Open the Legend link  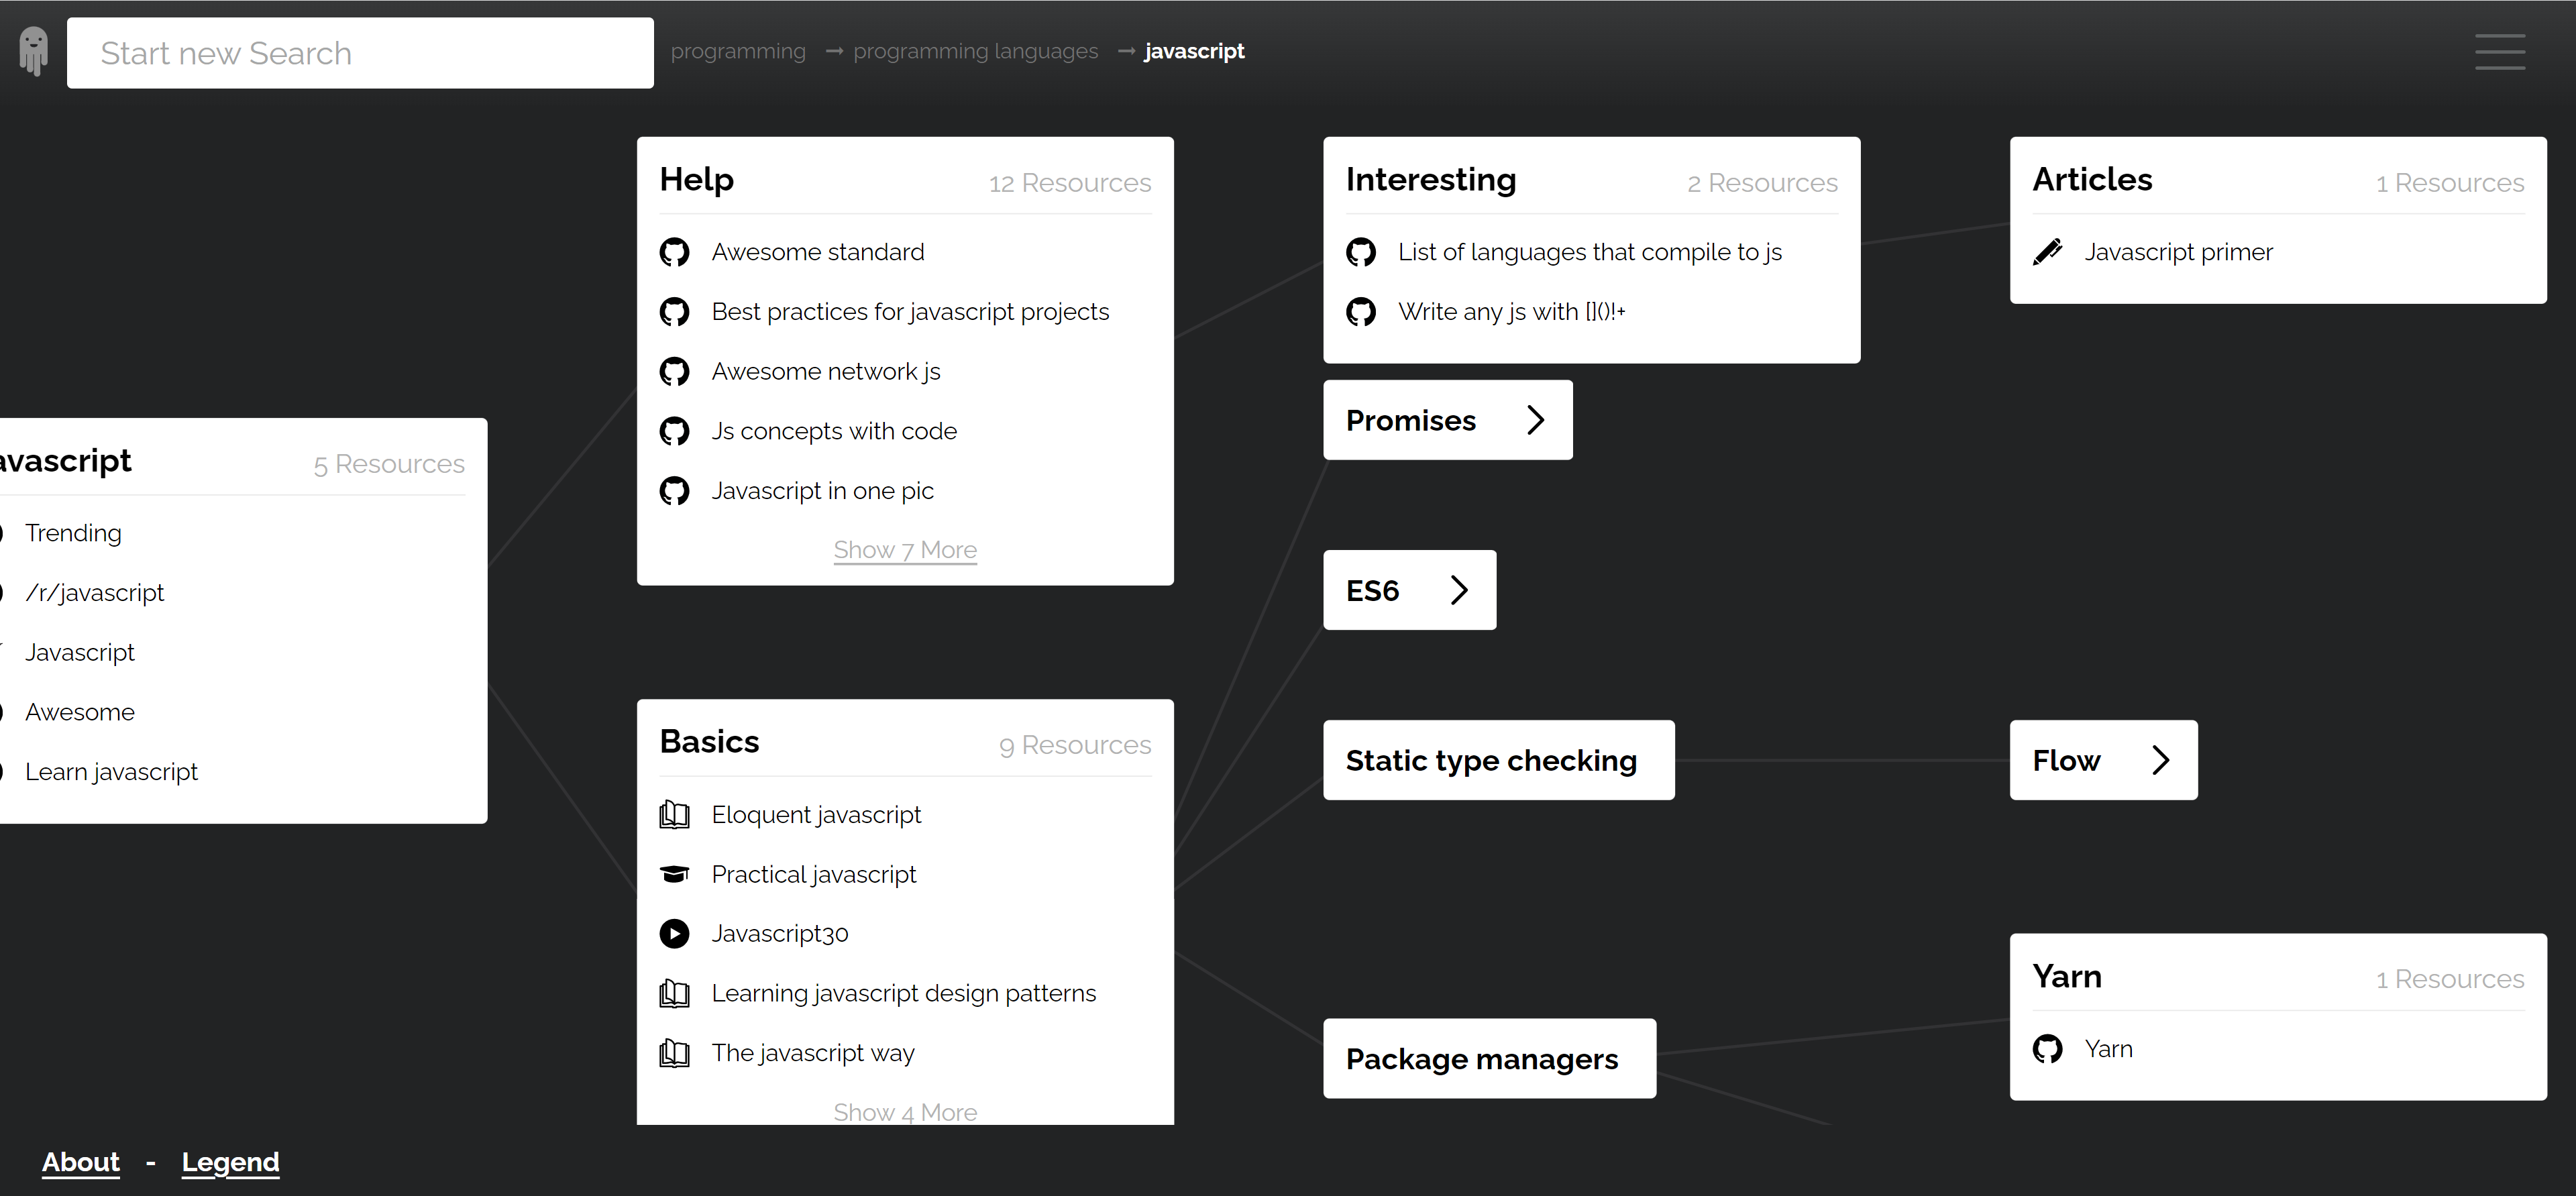pyautogui.click(x=230, y=1162)
